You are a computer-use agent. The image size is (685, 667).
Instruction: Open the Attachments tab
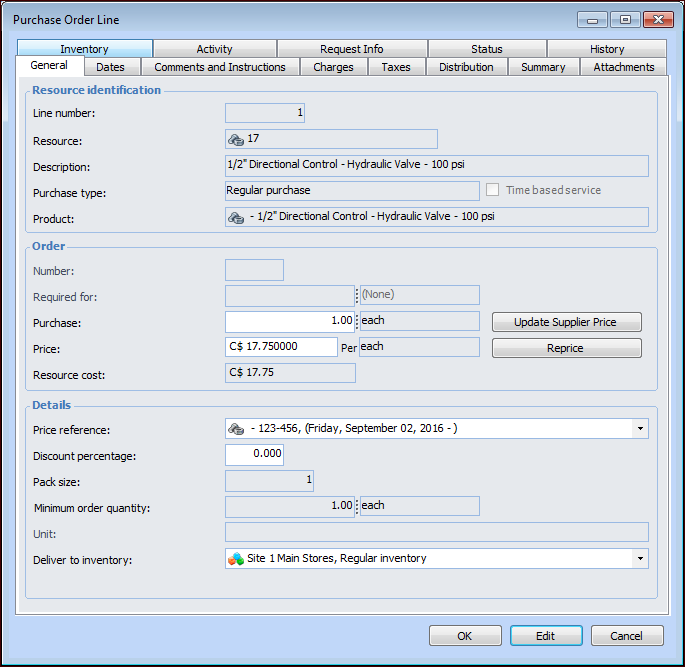pos(623,67)
